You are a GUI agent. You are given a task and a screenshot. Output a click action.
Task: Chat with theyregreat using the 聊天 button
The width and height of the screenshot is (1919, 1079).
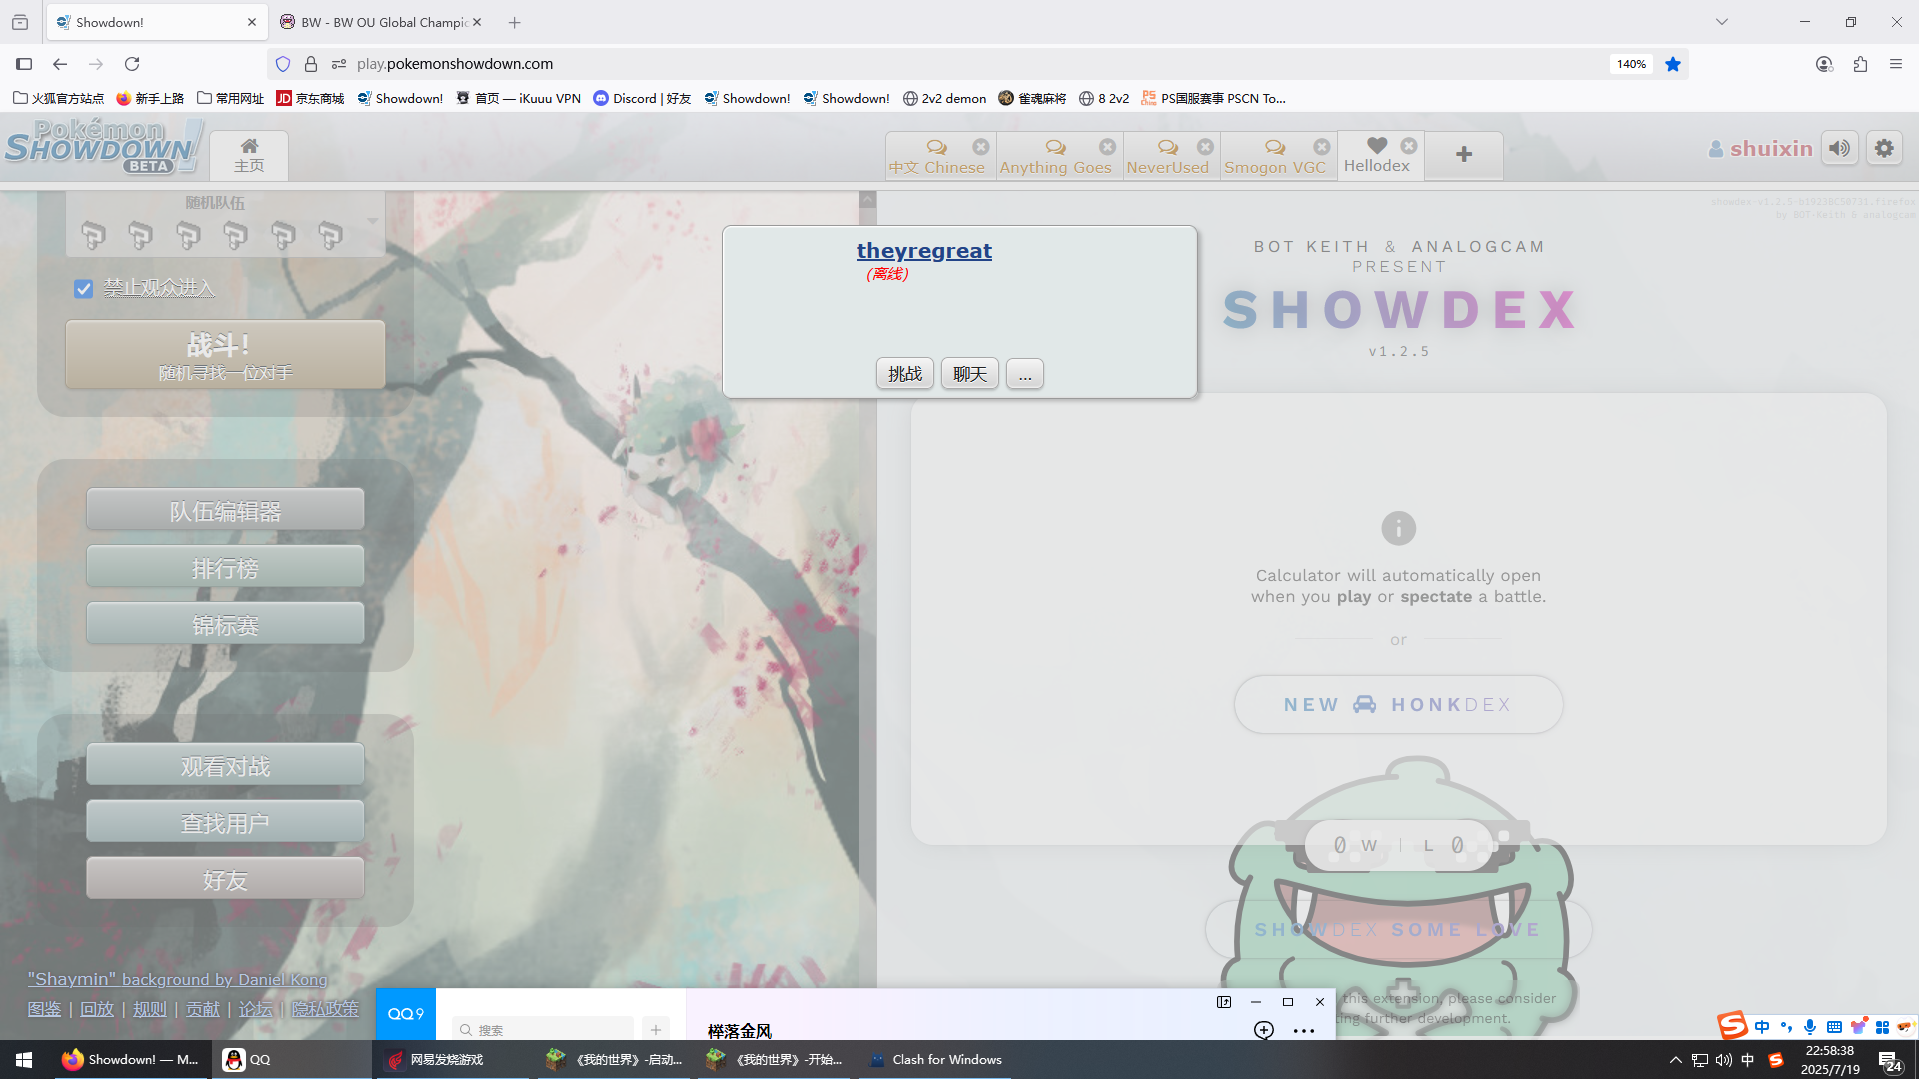970,374
